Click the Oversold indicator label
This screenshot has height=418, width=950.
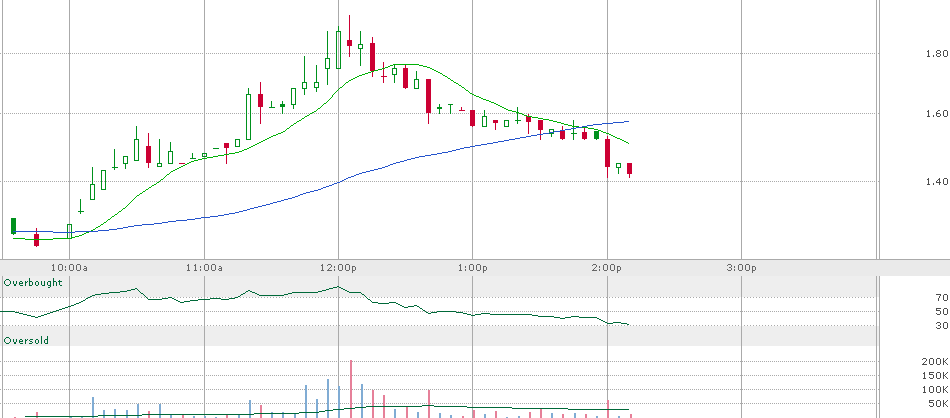point(26,340)
